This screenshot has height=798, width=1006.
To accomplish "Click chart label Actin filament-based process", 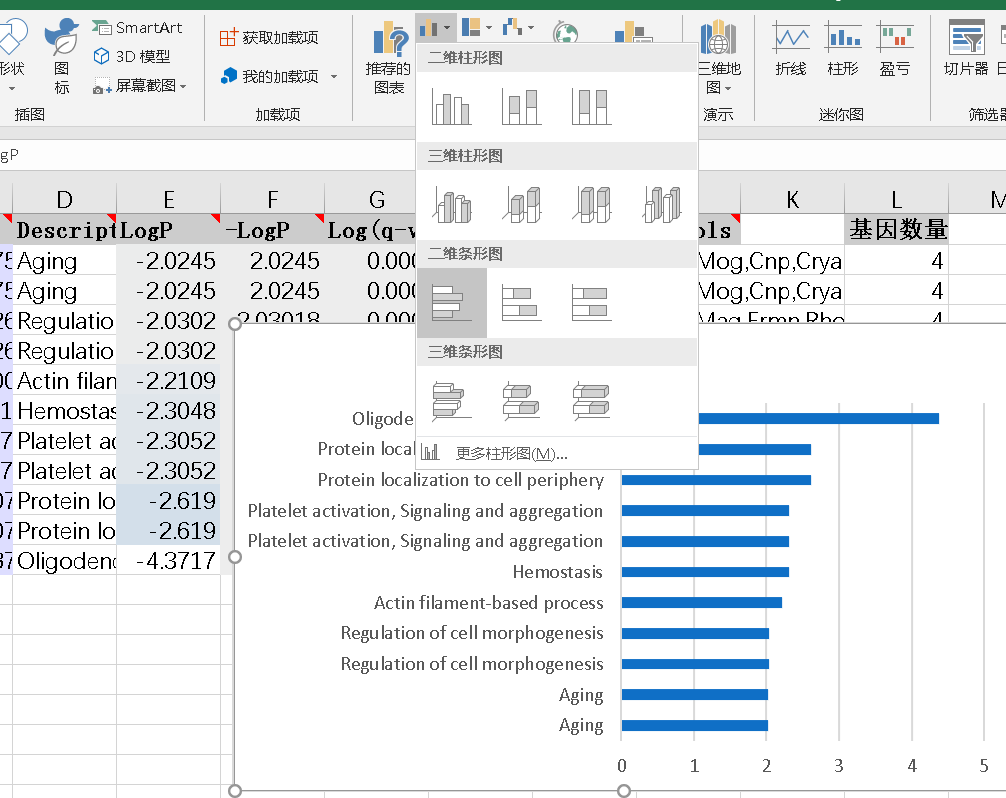I will [489, 602].
